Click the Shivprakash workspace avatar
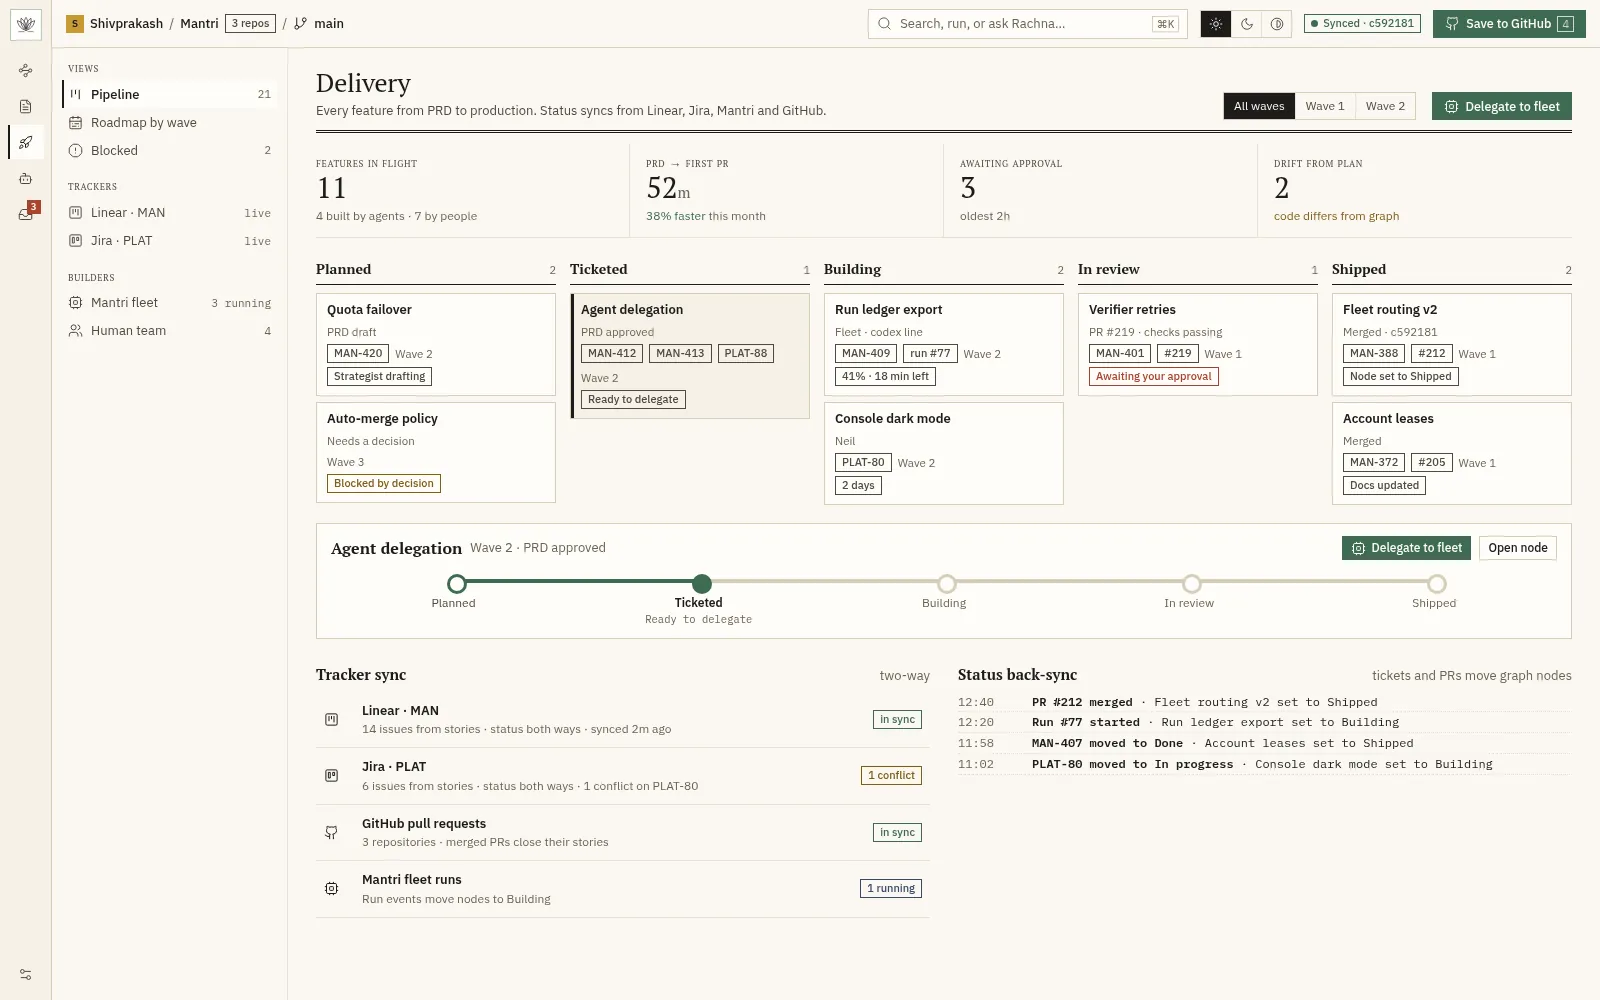Viewport: 1600px width, 1000px height. pos(75,23)
